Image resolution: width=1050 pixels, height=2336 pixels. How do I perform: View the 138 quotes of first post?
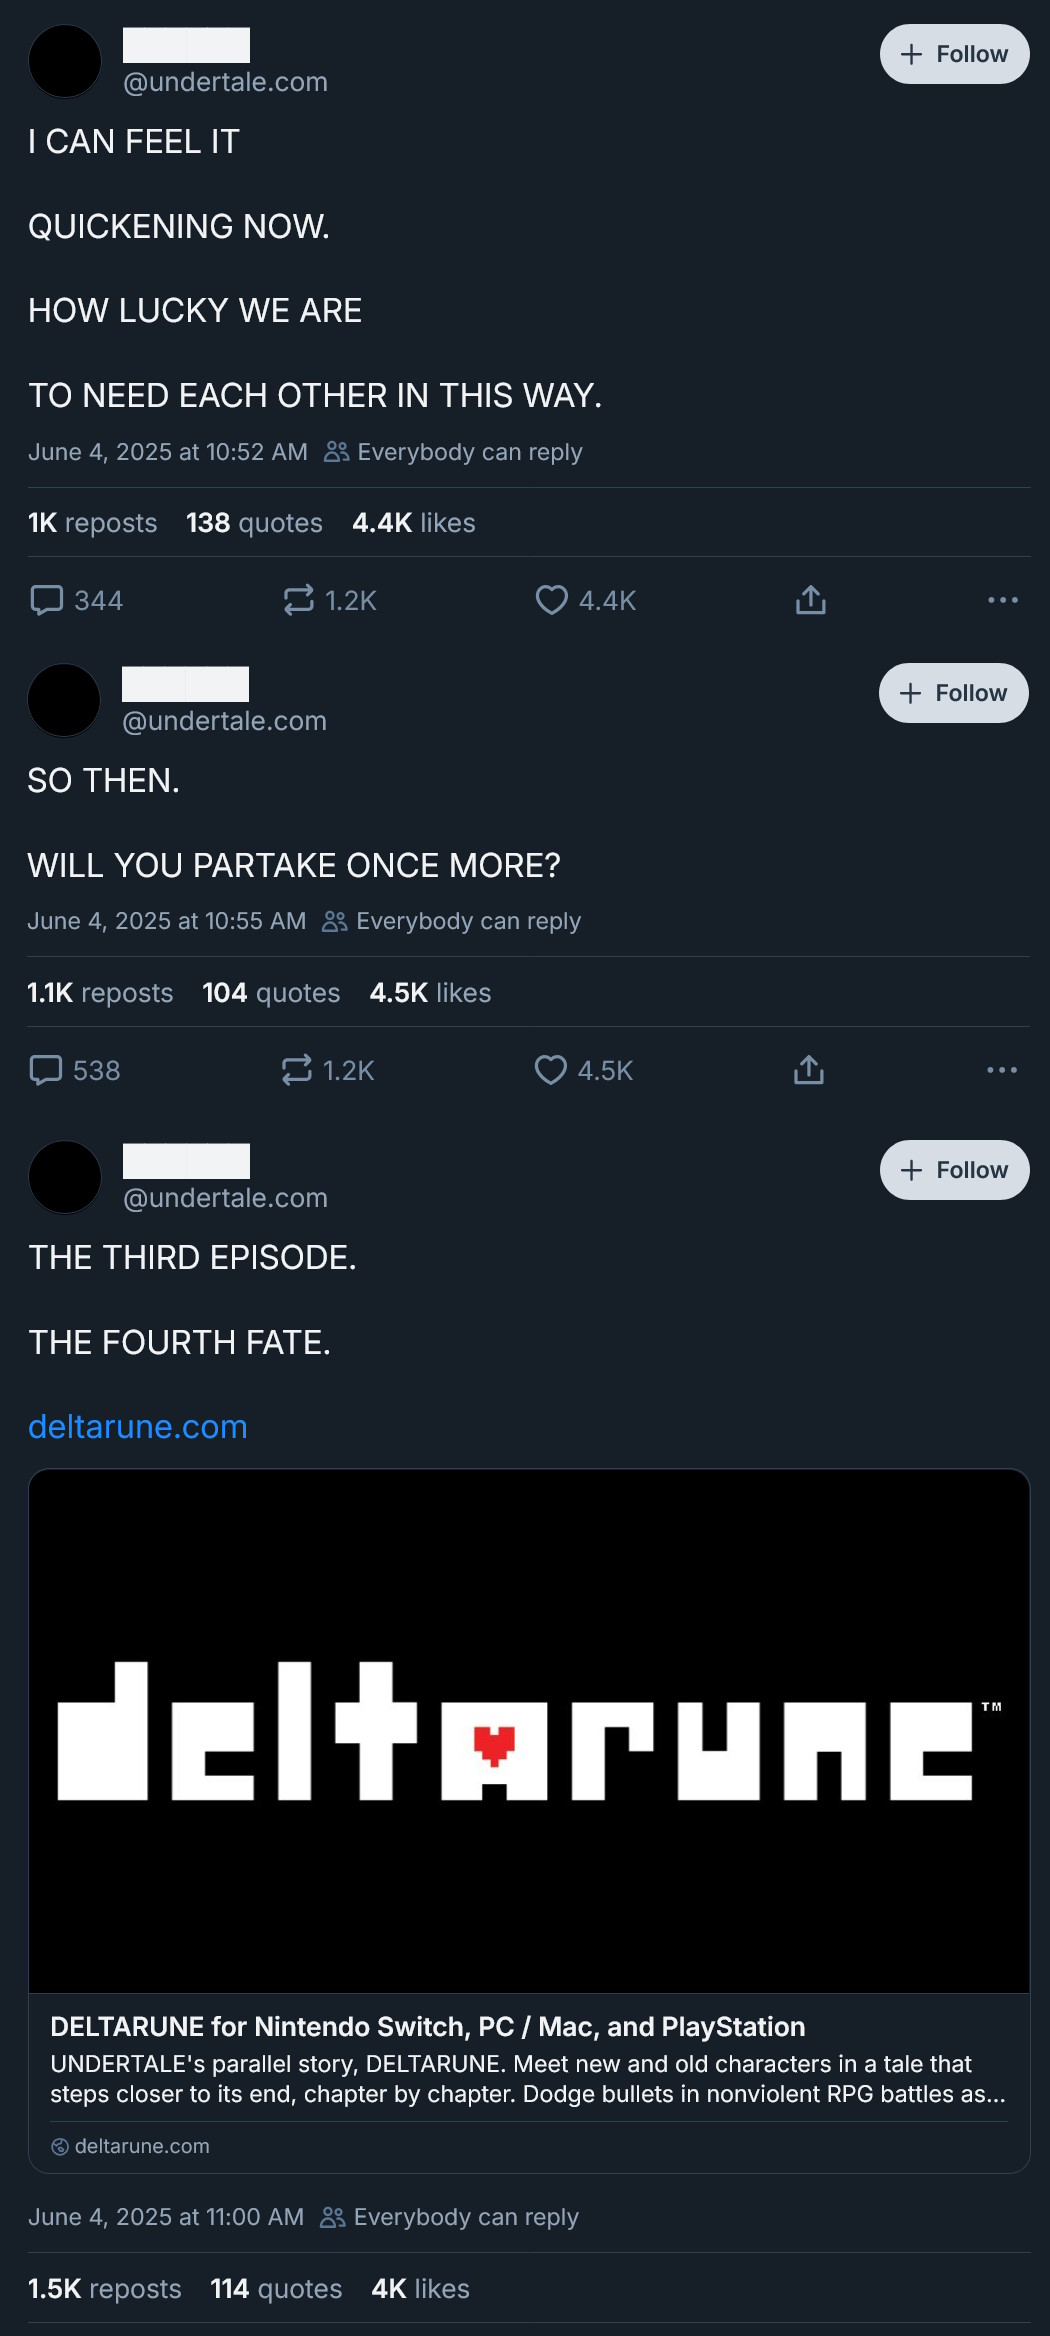point(254,523)
